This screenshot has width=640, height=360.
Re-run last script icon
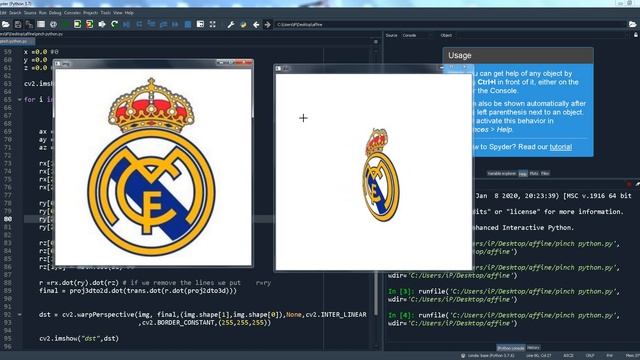pos(114,24)
